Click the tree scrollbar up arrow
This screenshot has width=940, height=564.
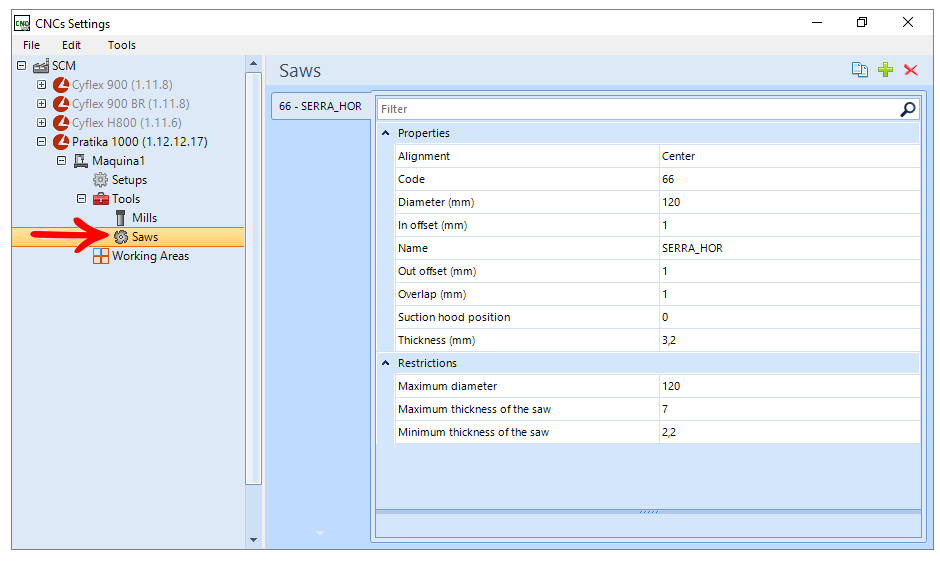(x=254, y=63)
